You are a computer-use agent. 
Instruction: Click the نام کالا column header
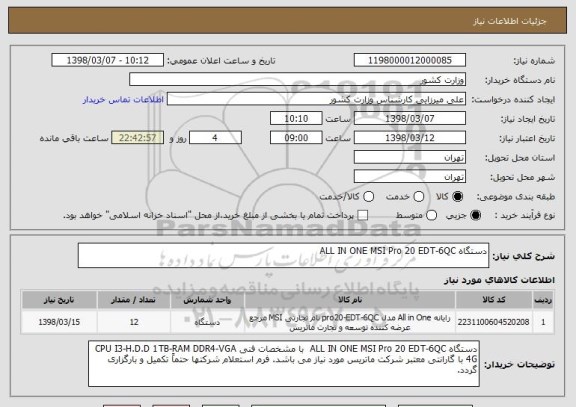(x=350, y=300)
